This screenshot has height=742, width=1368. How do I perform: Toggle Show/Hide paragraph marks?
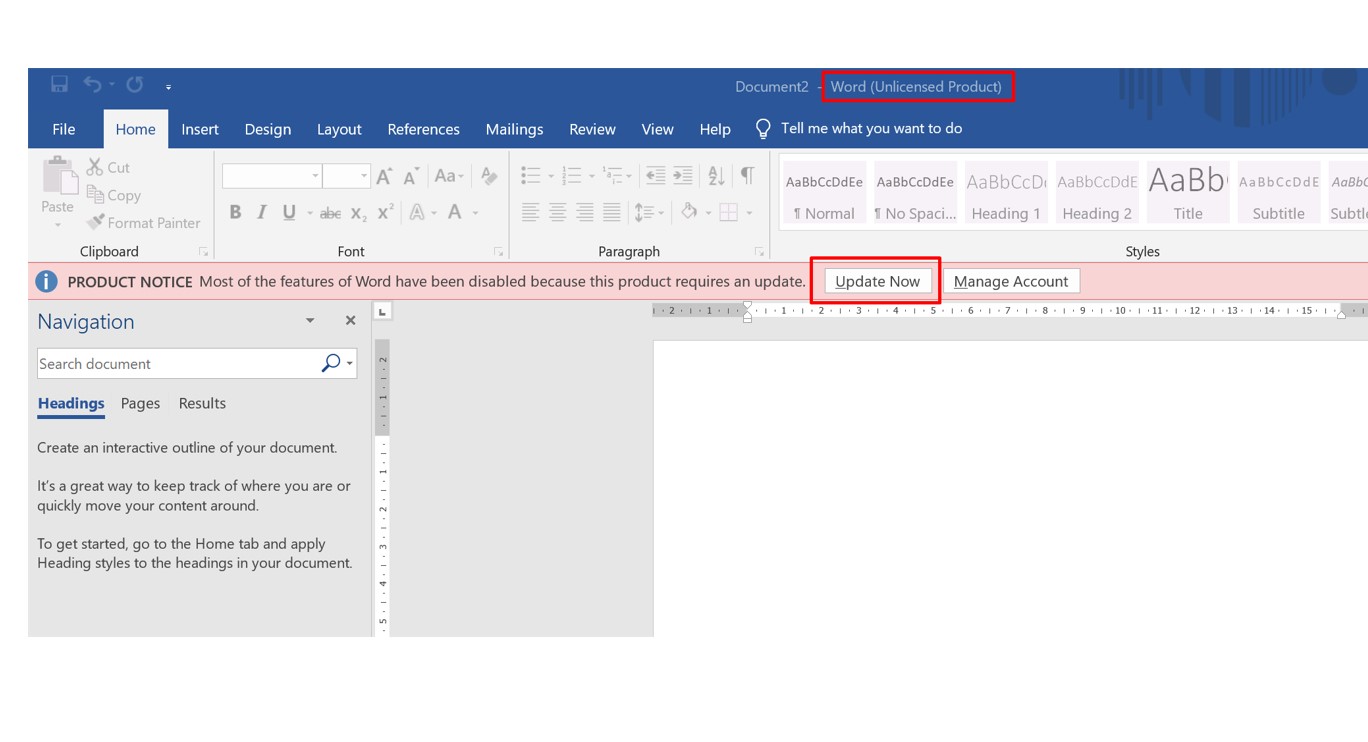[747, 176]
